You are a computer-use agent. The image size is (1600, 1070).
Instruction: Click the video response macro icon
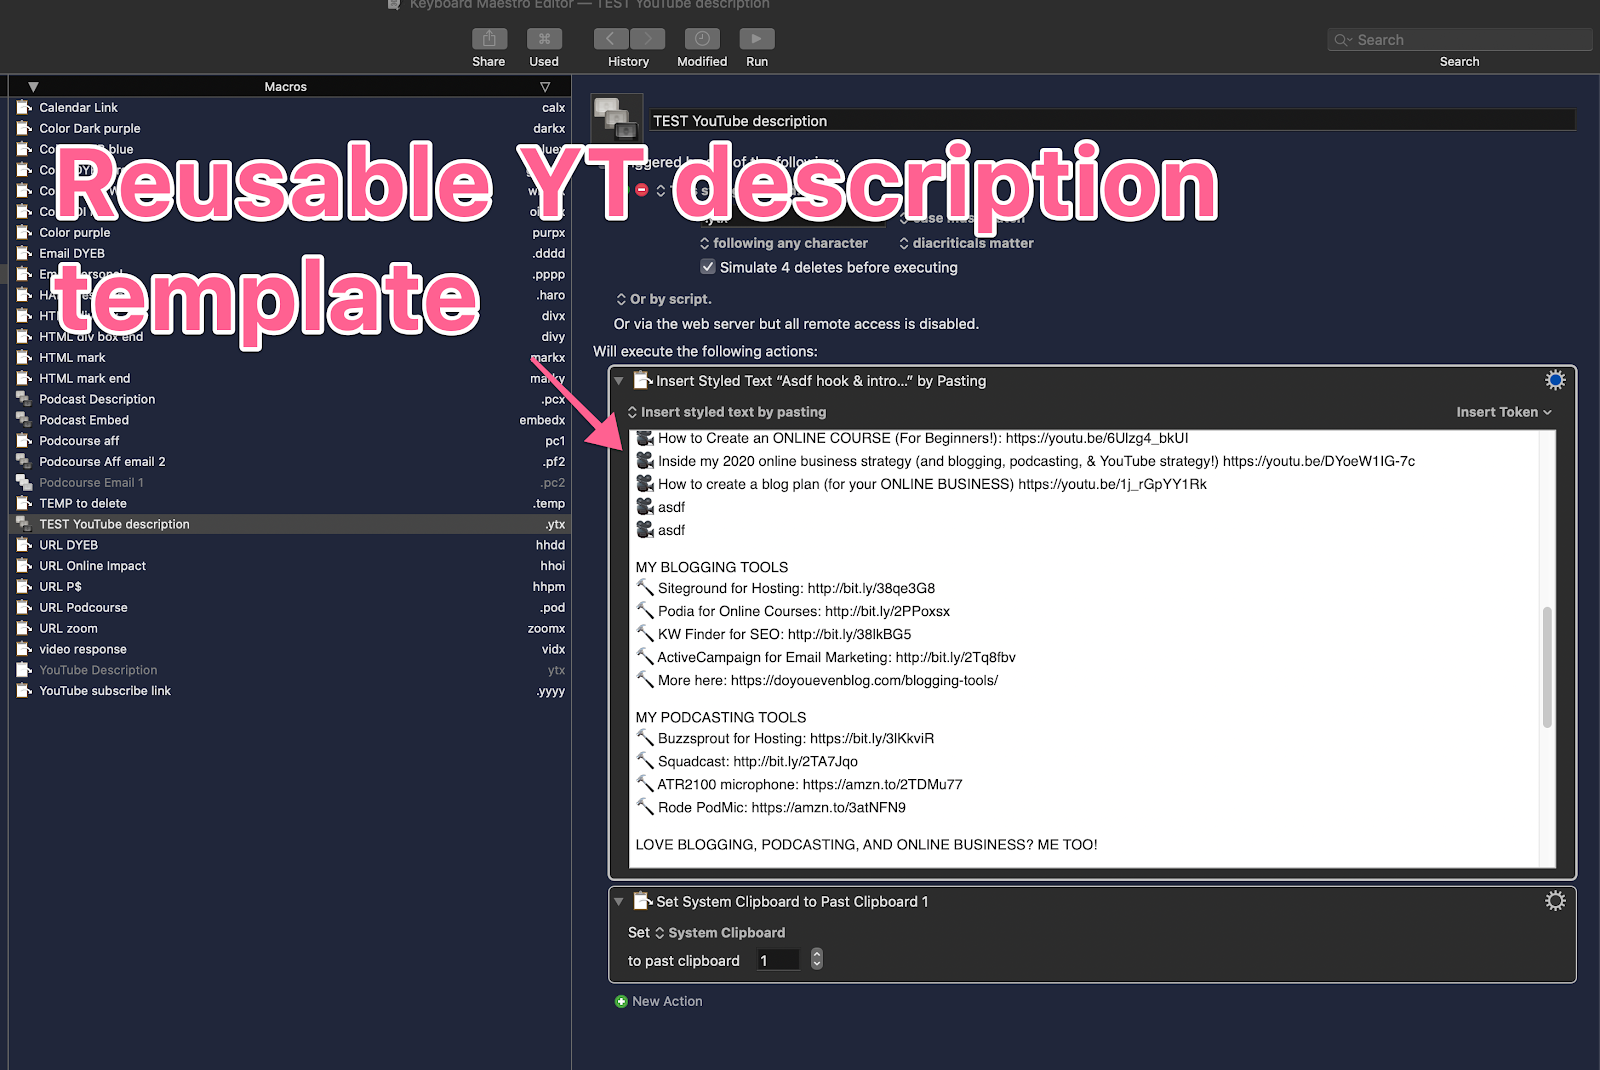pyautogui.click(x=24, y=649)
